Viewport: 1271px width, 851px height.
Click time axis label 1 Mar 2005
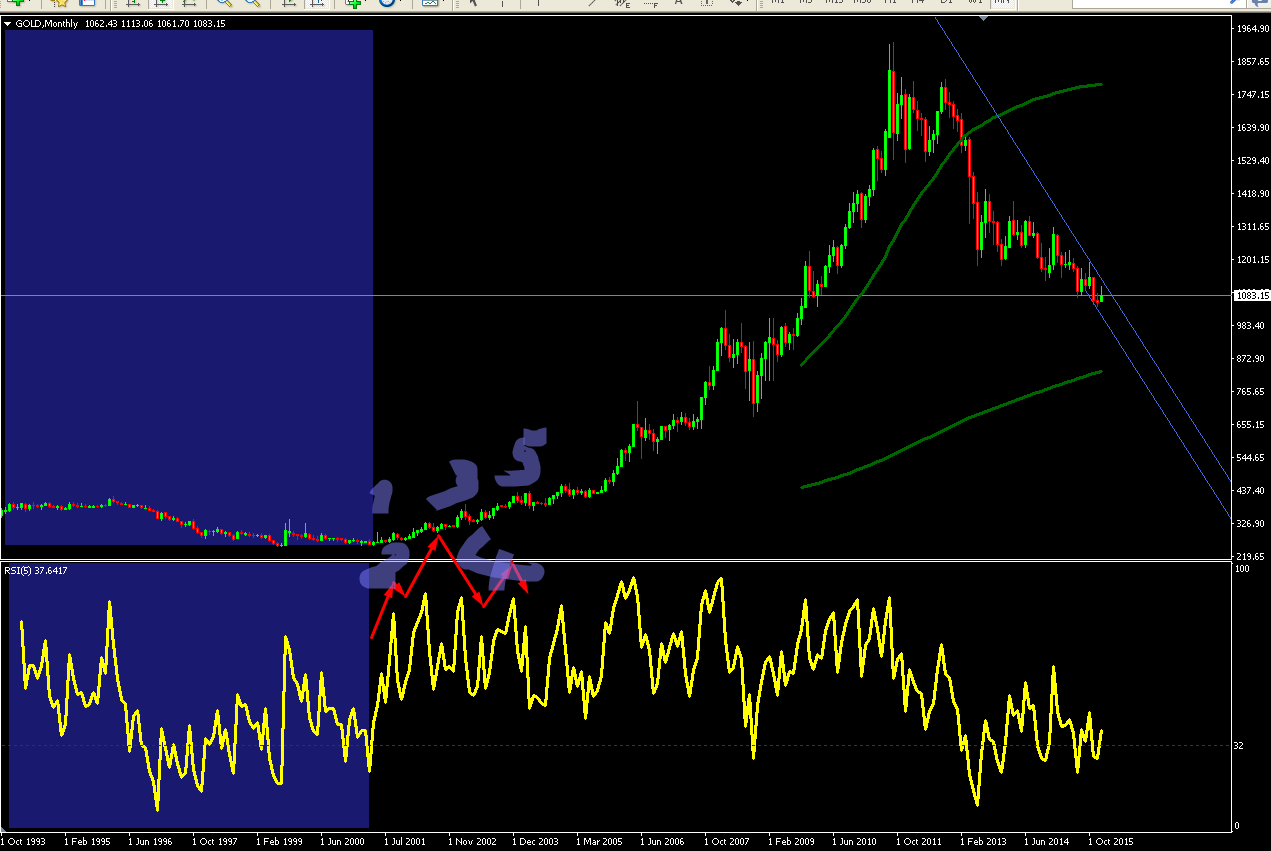[x=600, y=842]
